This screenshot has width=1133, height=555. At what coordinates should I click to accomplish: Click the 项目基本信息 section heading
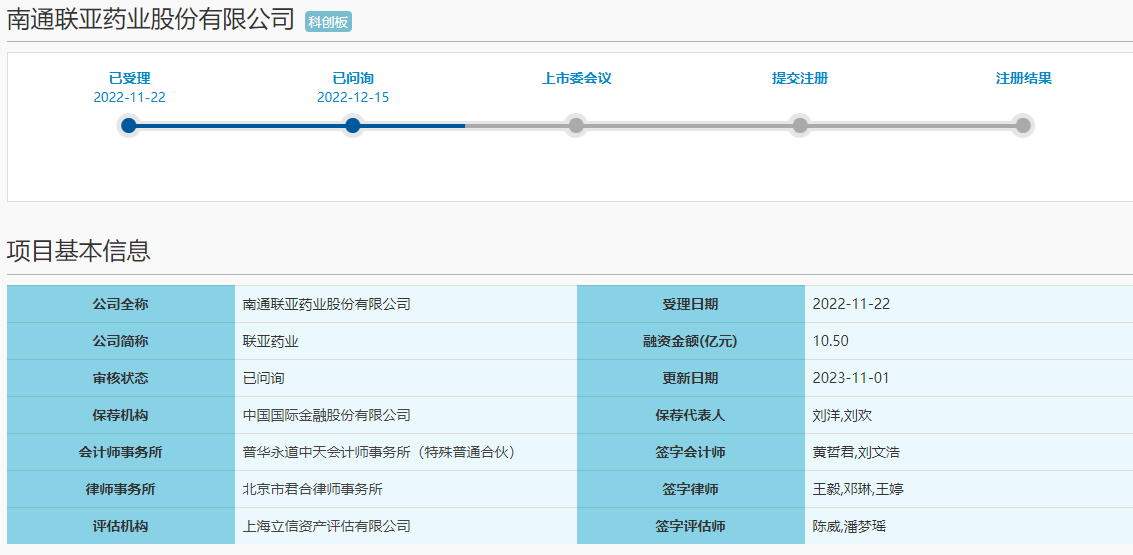pos(79,251)
